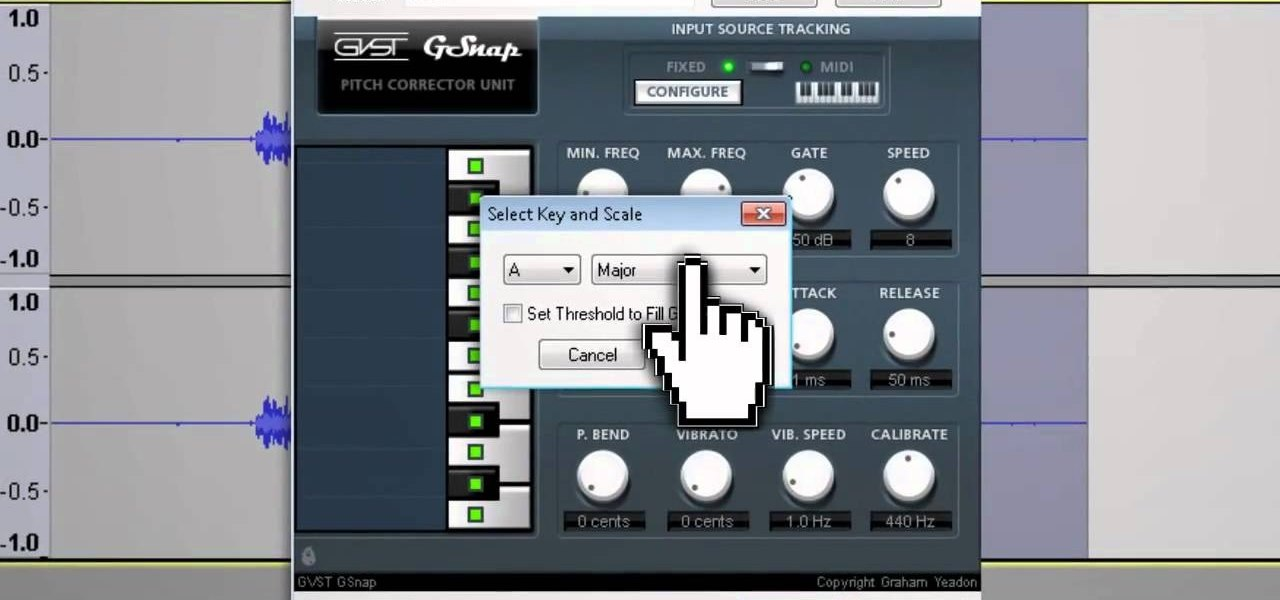The width and height of the screenshot is (1280, 600).
Task: Click the RELEASE knob
Action: 909,335
